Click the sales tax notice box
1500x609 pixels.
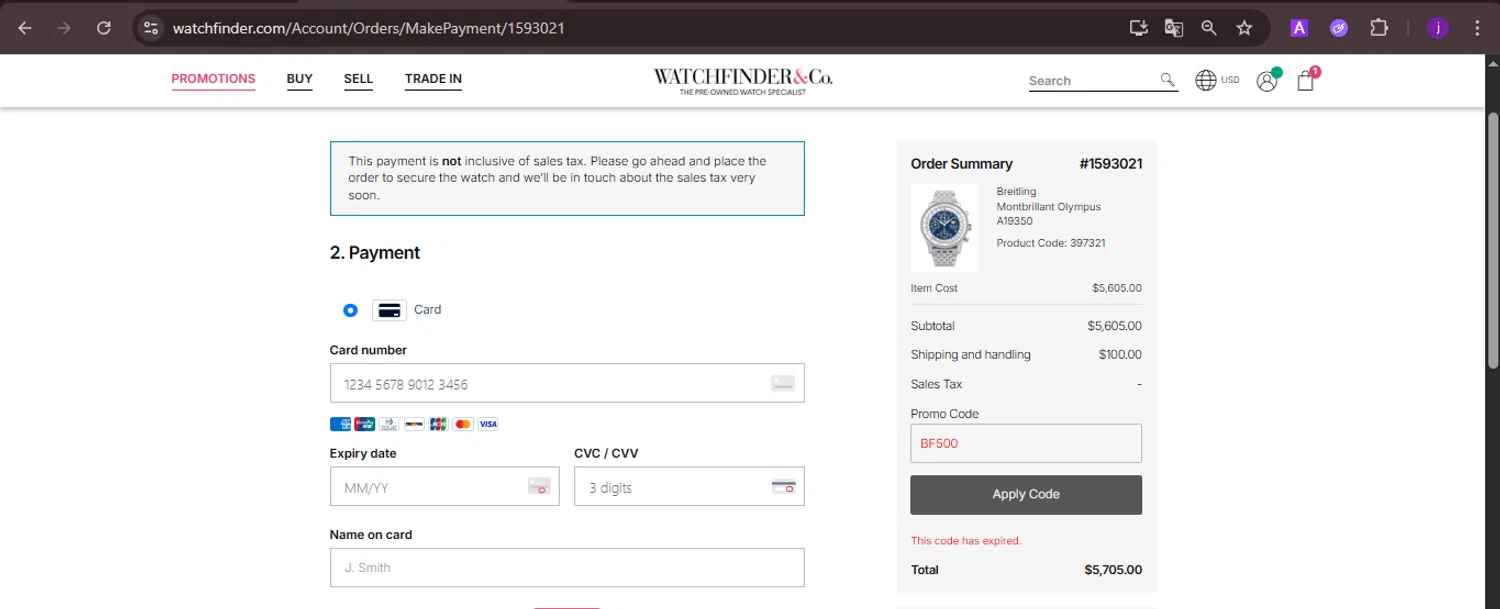click(x=567, y=178)
